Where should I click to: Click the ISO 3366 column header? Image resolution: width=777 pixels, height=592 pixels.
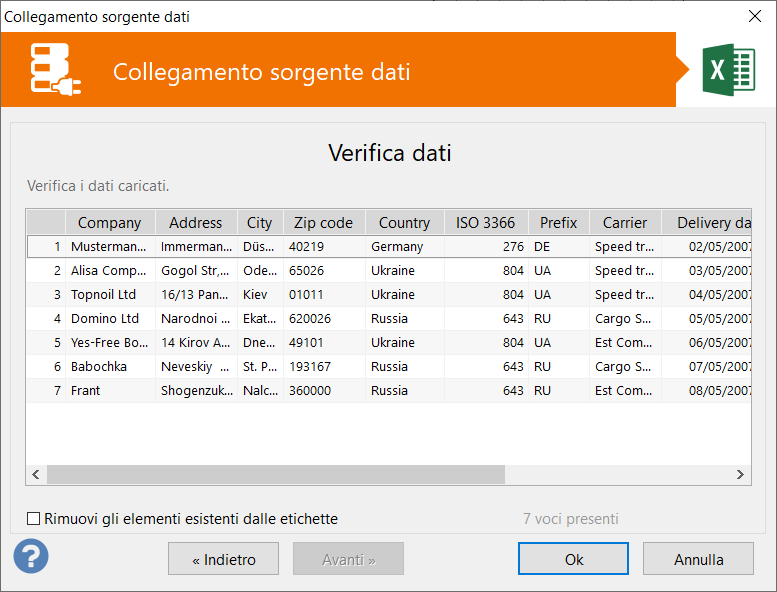coord(486,222)
